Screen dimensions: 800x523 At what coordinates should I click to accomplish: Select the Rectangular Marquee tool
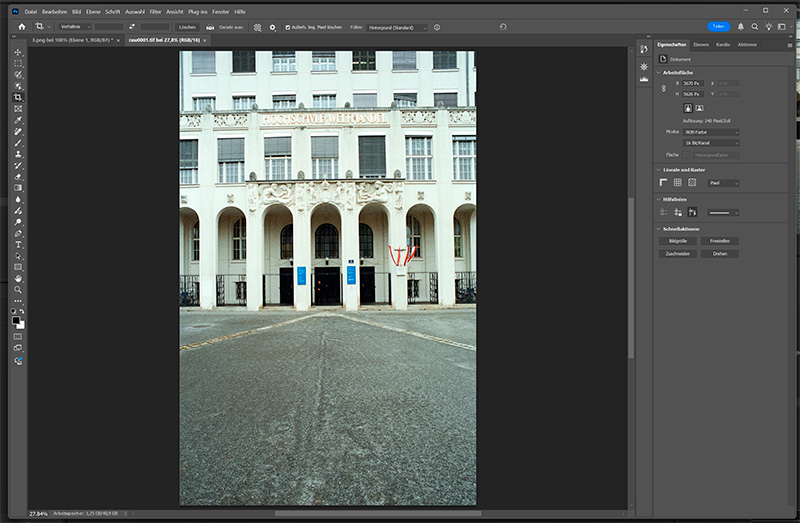pyautogui.click(x=18, y=63)
